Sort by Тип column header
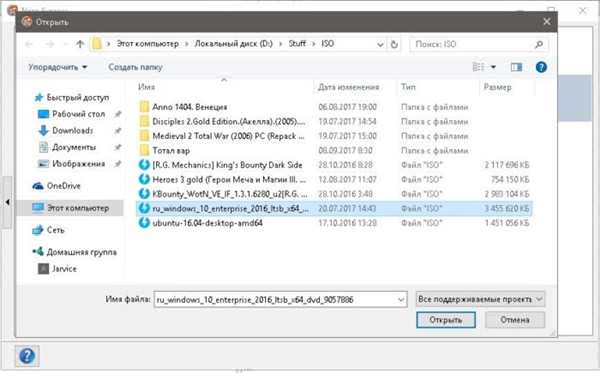Viewport: 600px width, 373px height. click(x=408, y=87)
